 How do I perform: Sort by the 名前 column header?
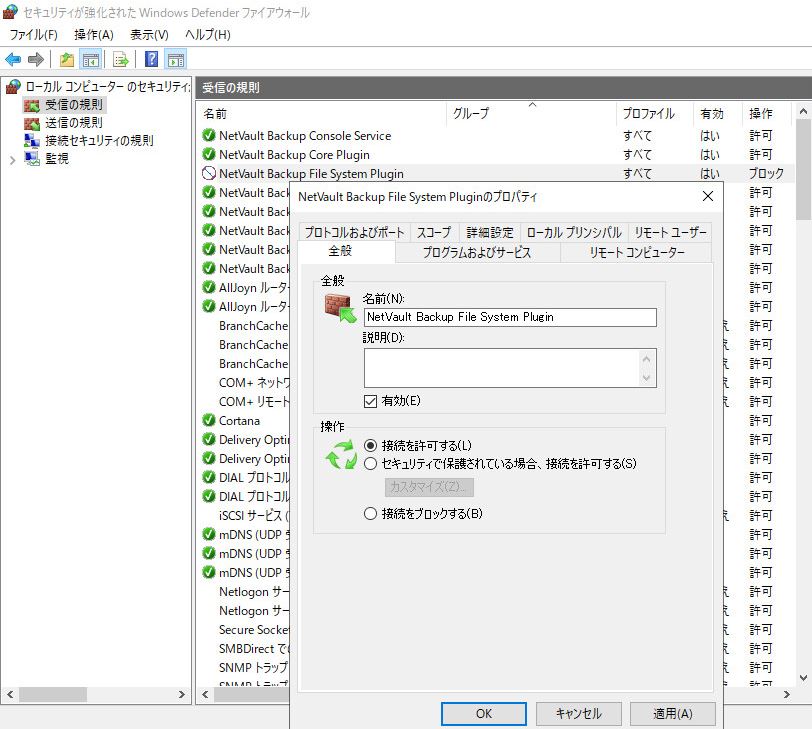pyautogui.click(x=321, y=113)
